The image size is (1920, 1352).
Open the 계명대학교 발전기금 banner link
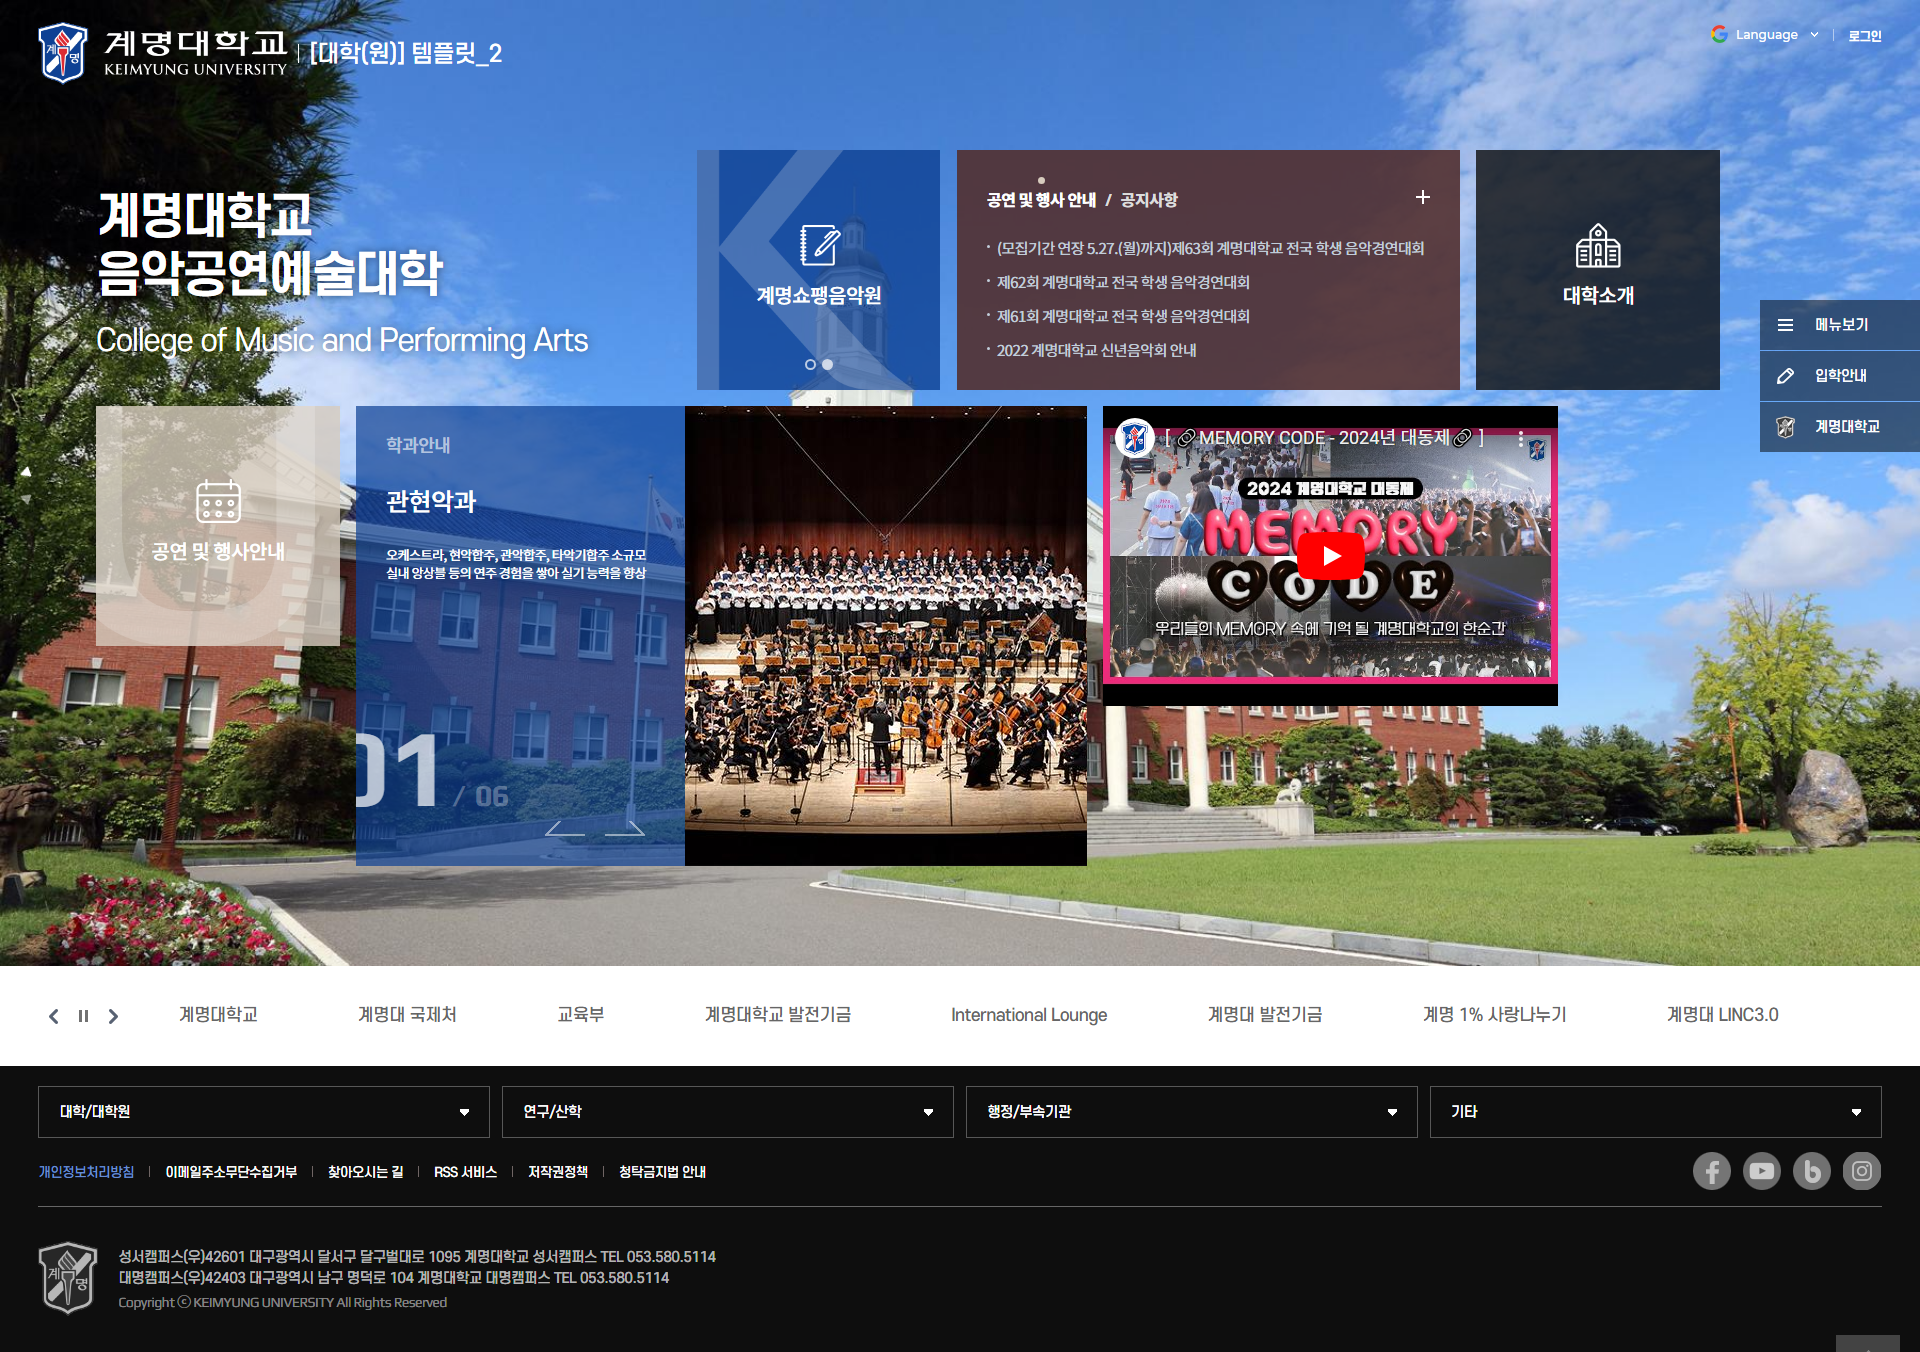click(x=778, y=1015)
